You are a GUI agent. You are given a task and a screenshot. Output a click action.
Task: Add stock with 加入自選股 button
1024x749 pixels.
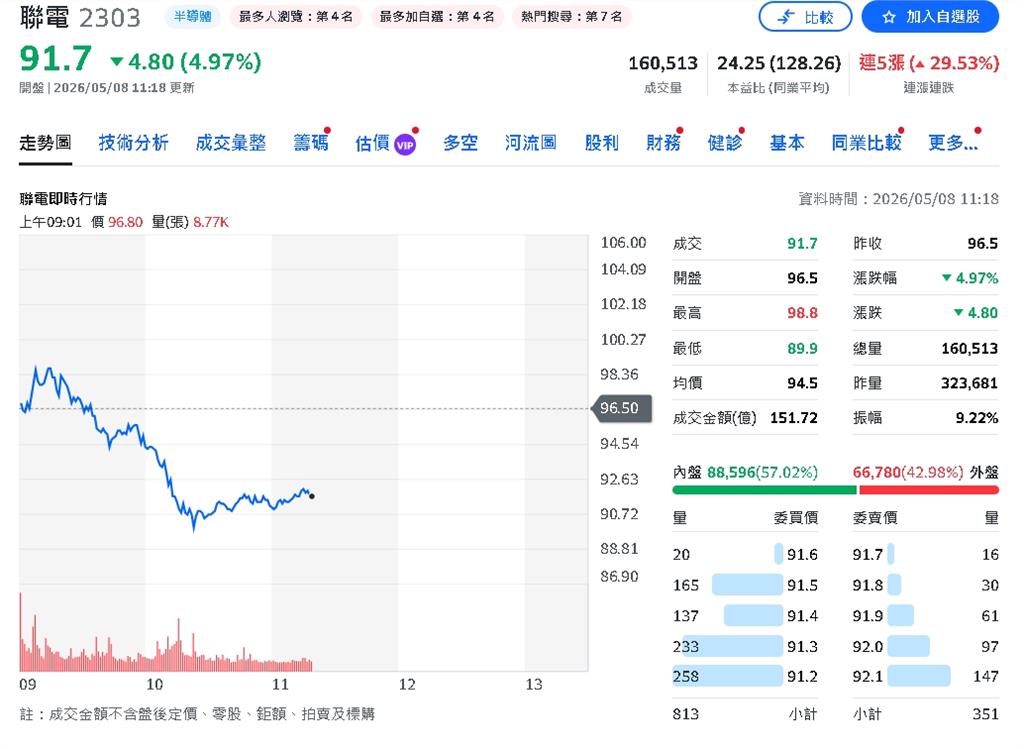click(930, 17)
